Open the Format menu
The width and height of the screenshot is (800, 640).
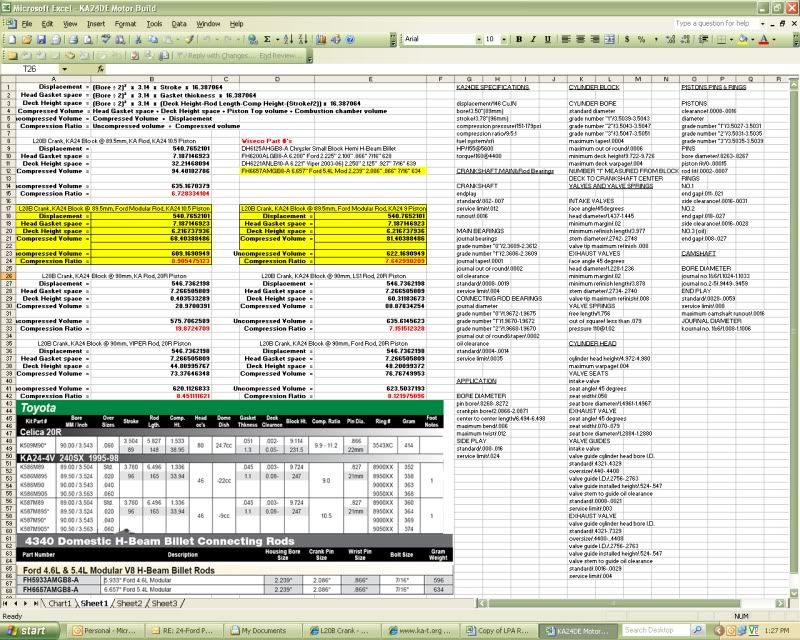point(126,23)
